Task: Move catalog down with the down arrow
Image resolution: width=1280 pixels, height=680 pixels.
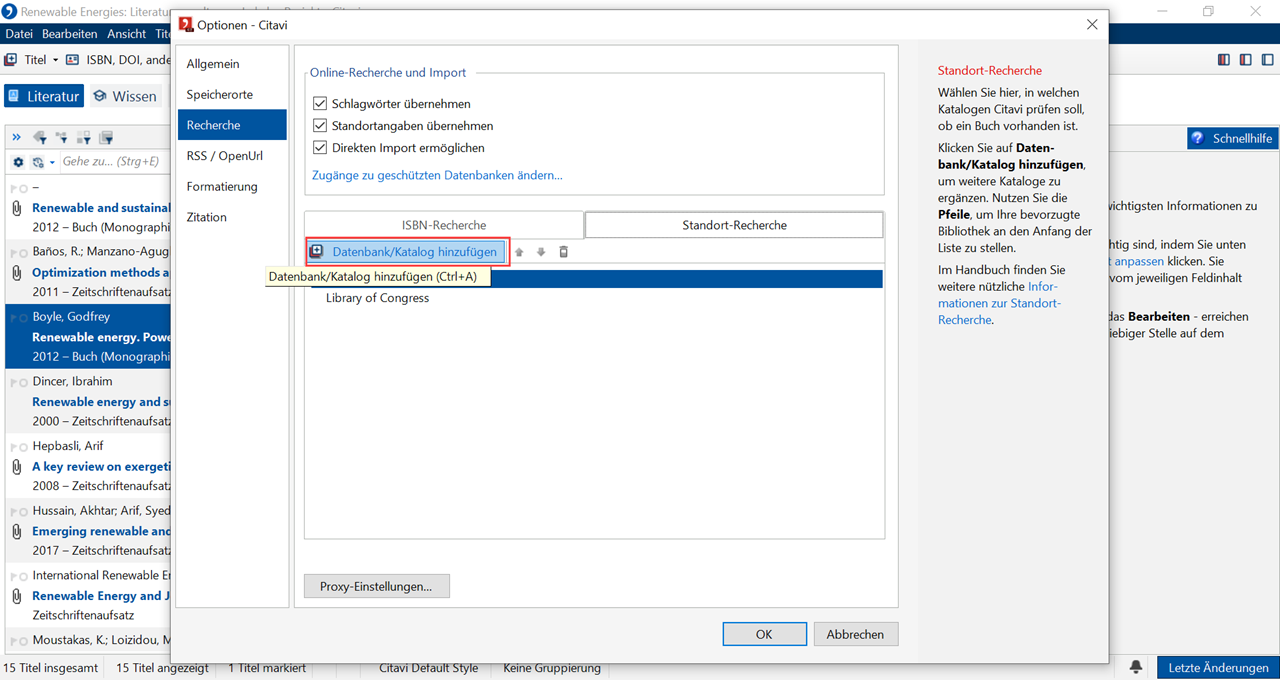Action: [541, 252]
